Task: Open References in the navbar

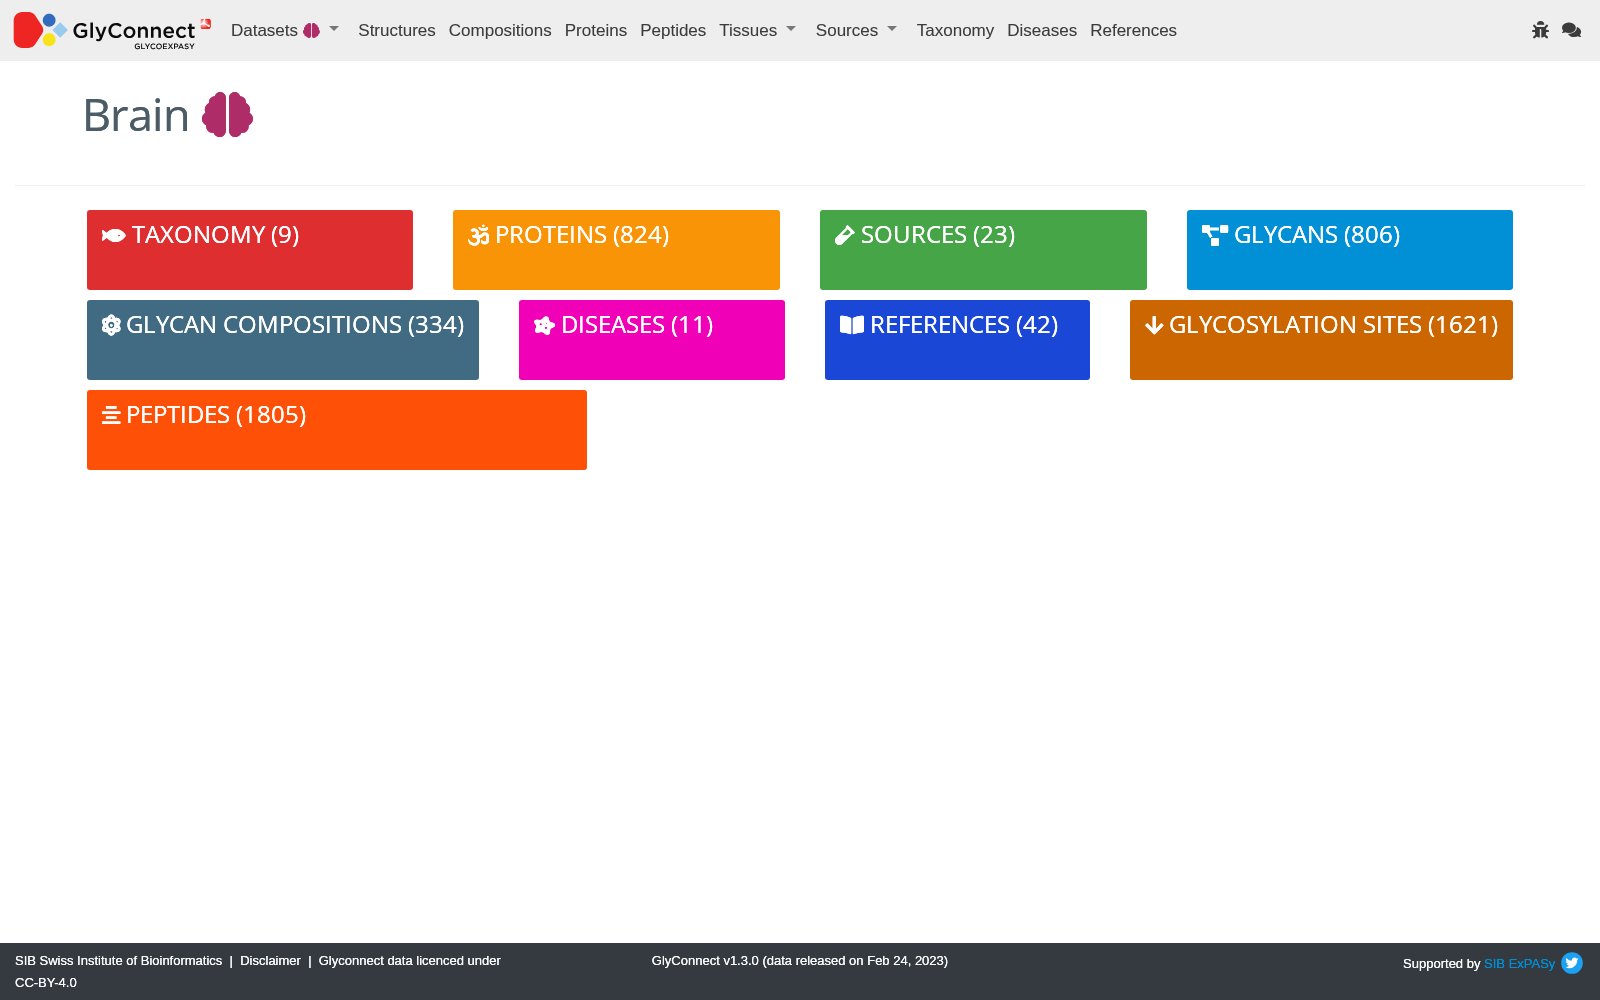Action: point(1133,30)
